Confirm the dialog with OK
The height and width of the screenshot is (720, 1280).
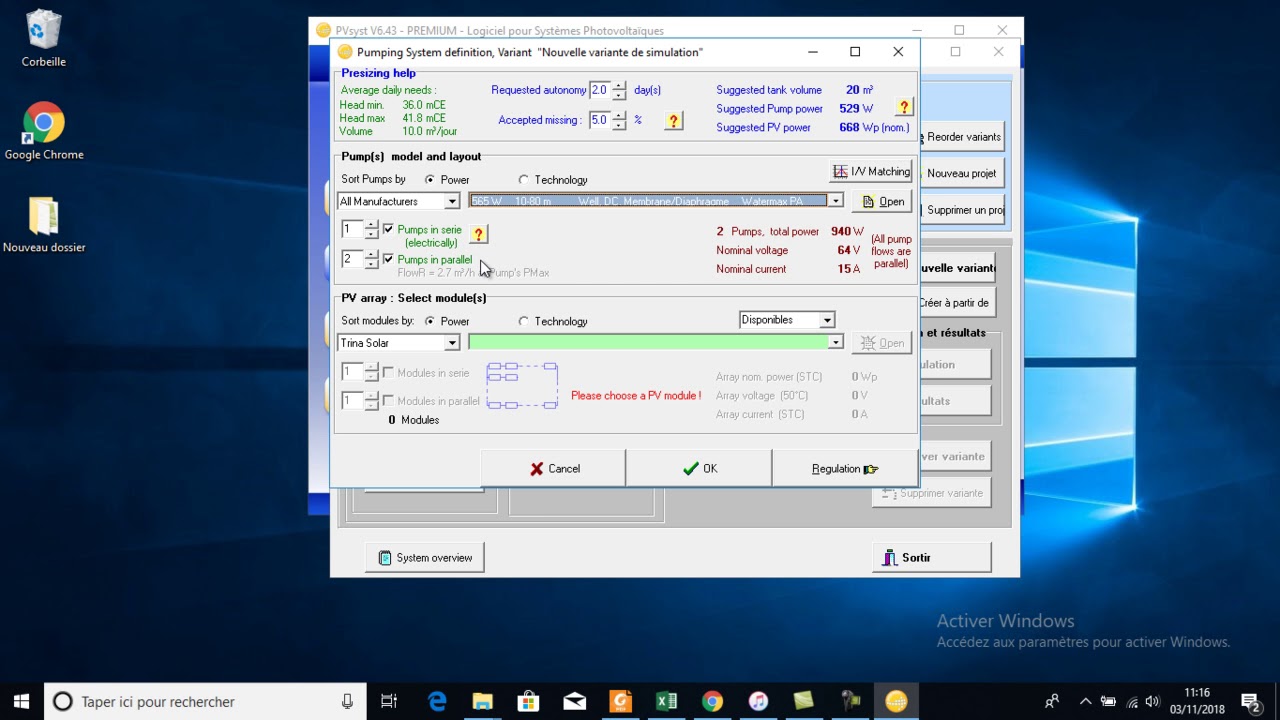click(x=699, y=468)
